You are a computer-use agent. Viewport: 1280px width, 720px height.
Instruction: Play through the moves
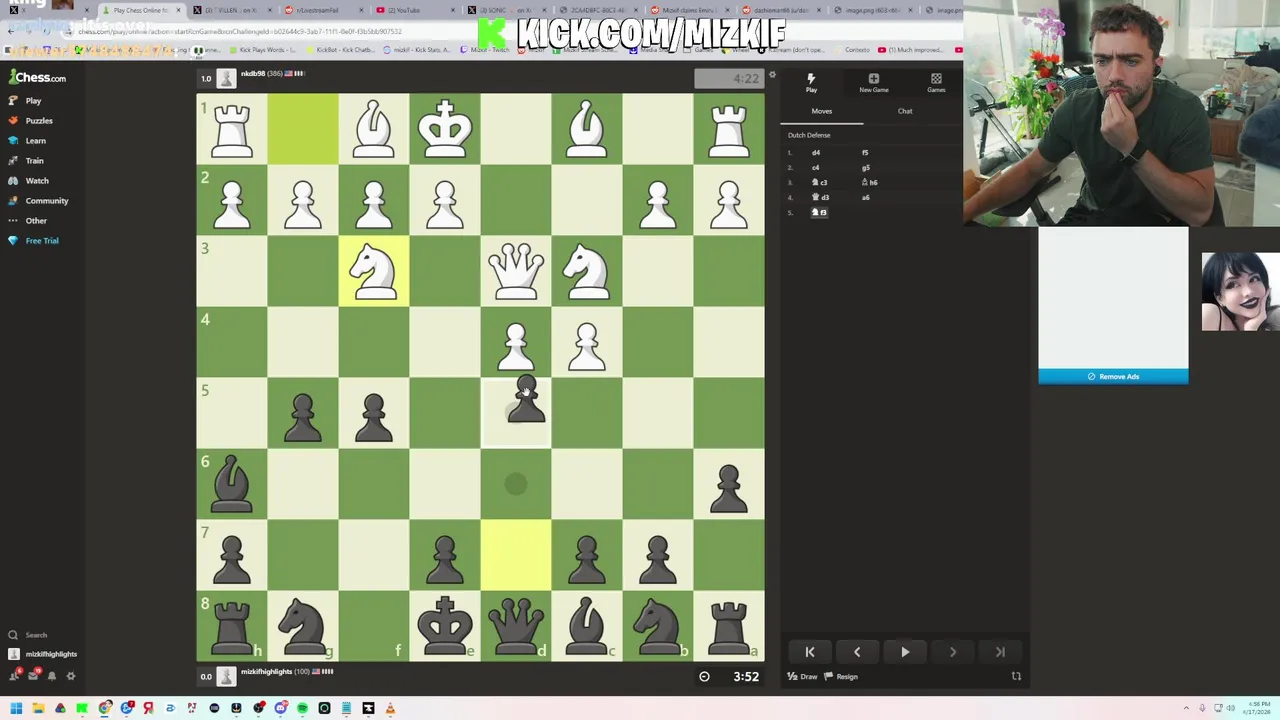click(905, 652)
